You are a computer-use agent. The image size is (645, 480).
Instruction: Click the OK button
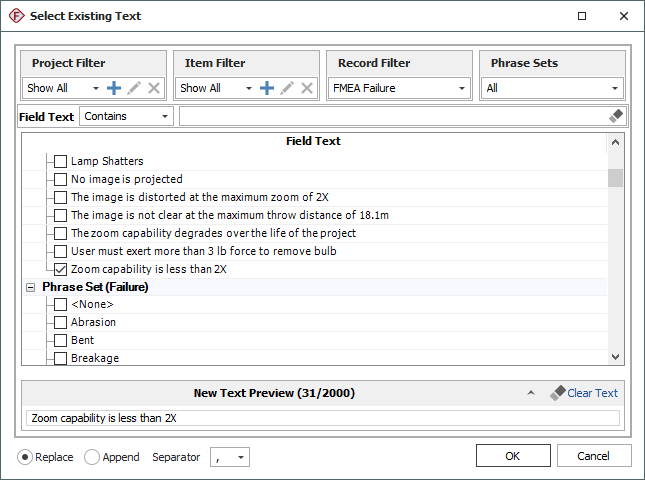point(512,456)
